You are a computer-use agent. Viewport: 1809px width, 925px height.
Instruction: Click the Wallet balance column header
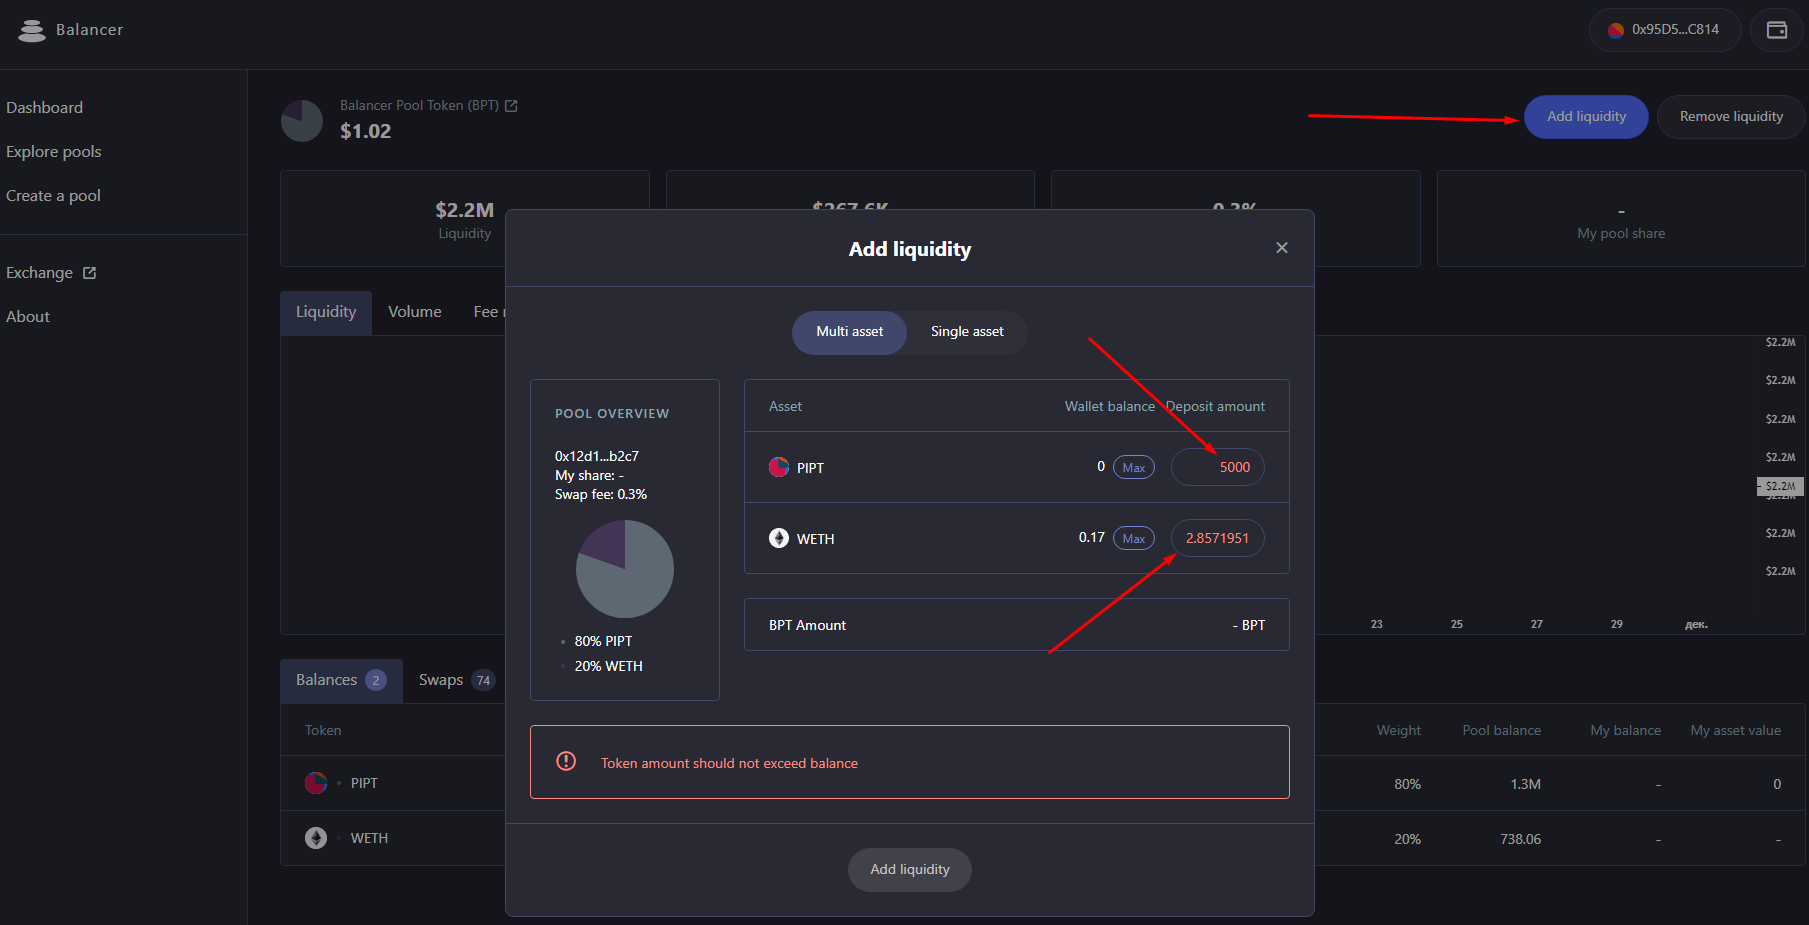[1109, 406]
